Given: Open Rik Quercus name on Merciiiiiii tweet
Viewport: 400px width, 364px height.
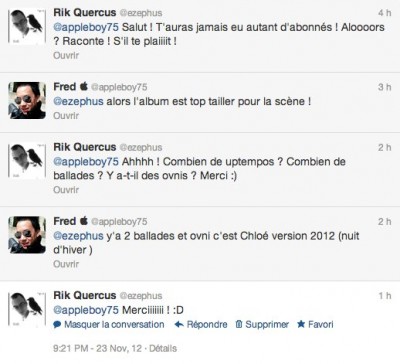Looking at the screenshot, I should point(85,295).
